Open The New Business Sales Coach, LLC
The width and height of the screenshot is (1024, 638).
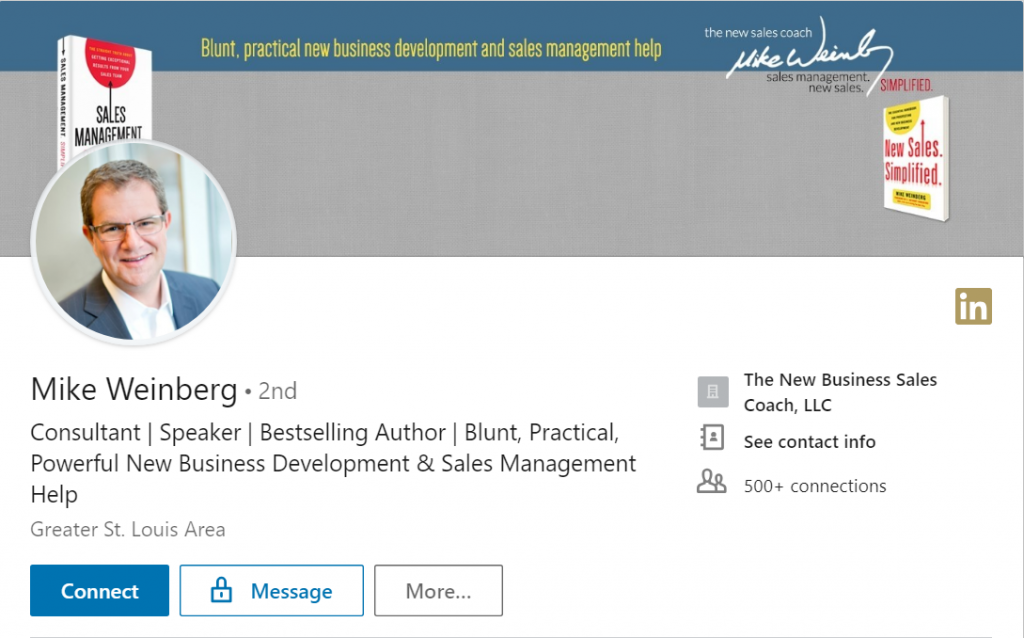[840, 392]
